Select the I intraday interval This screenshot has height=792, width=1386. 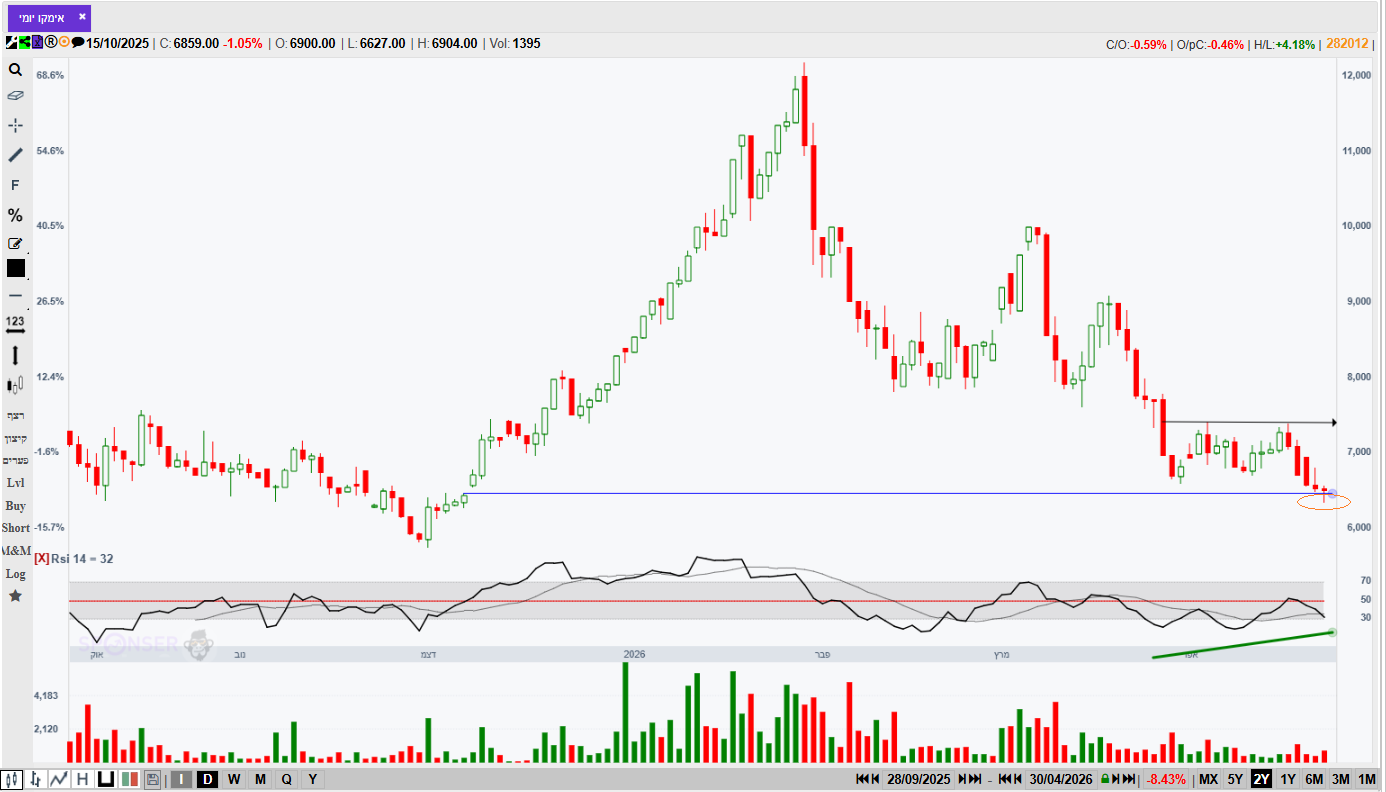pos(181,779)
